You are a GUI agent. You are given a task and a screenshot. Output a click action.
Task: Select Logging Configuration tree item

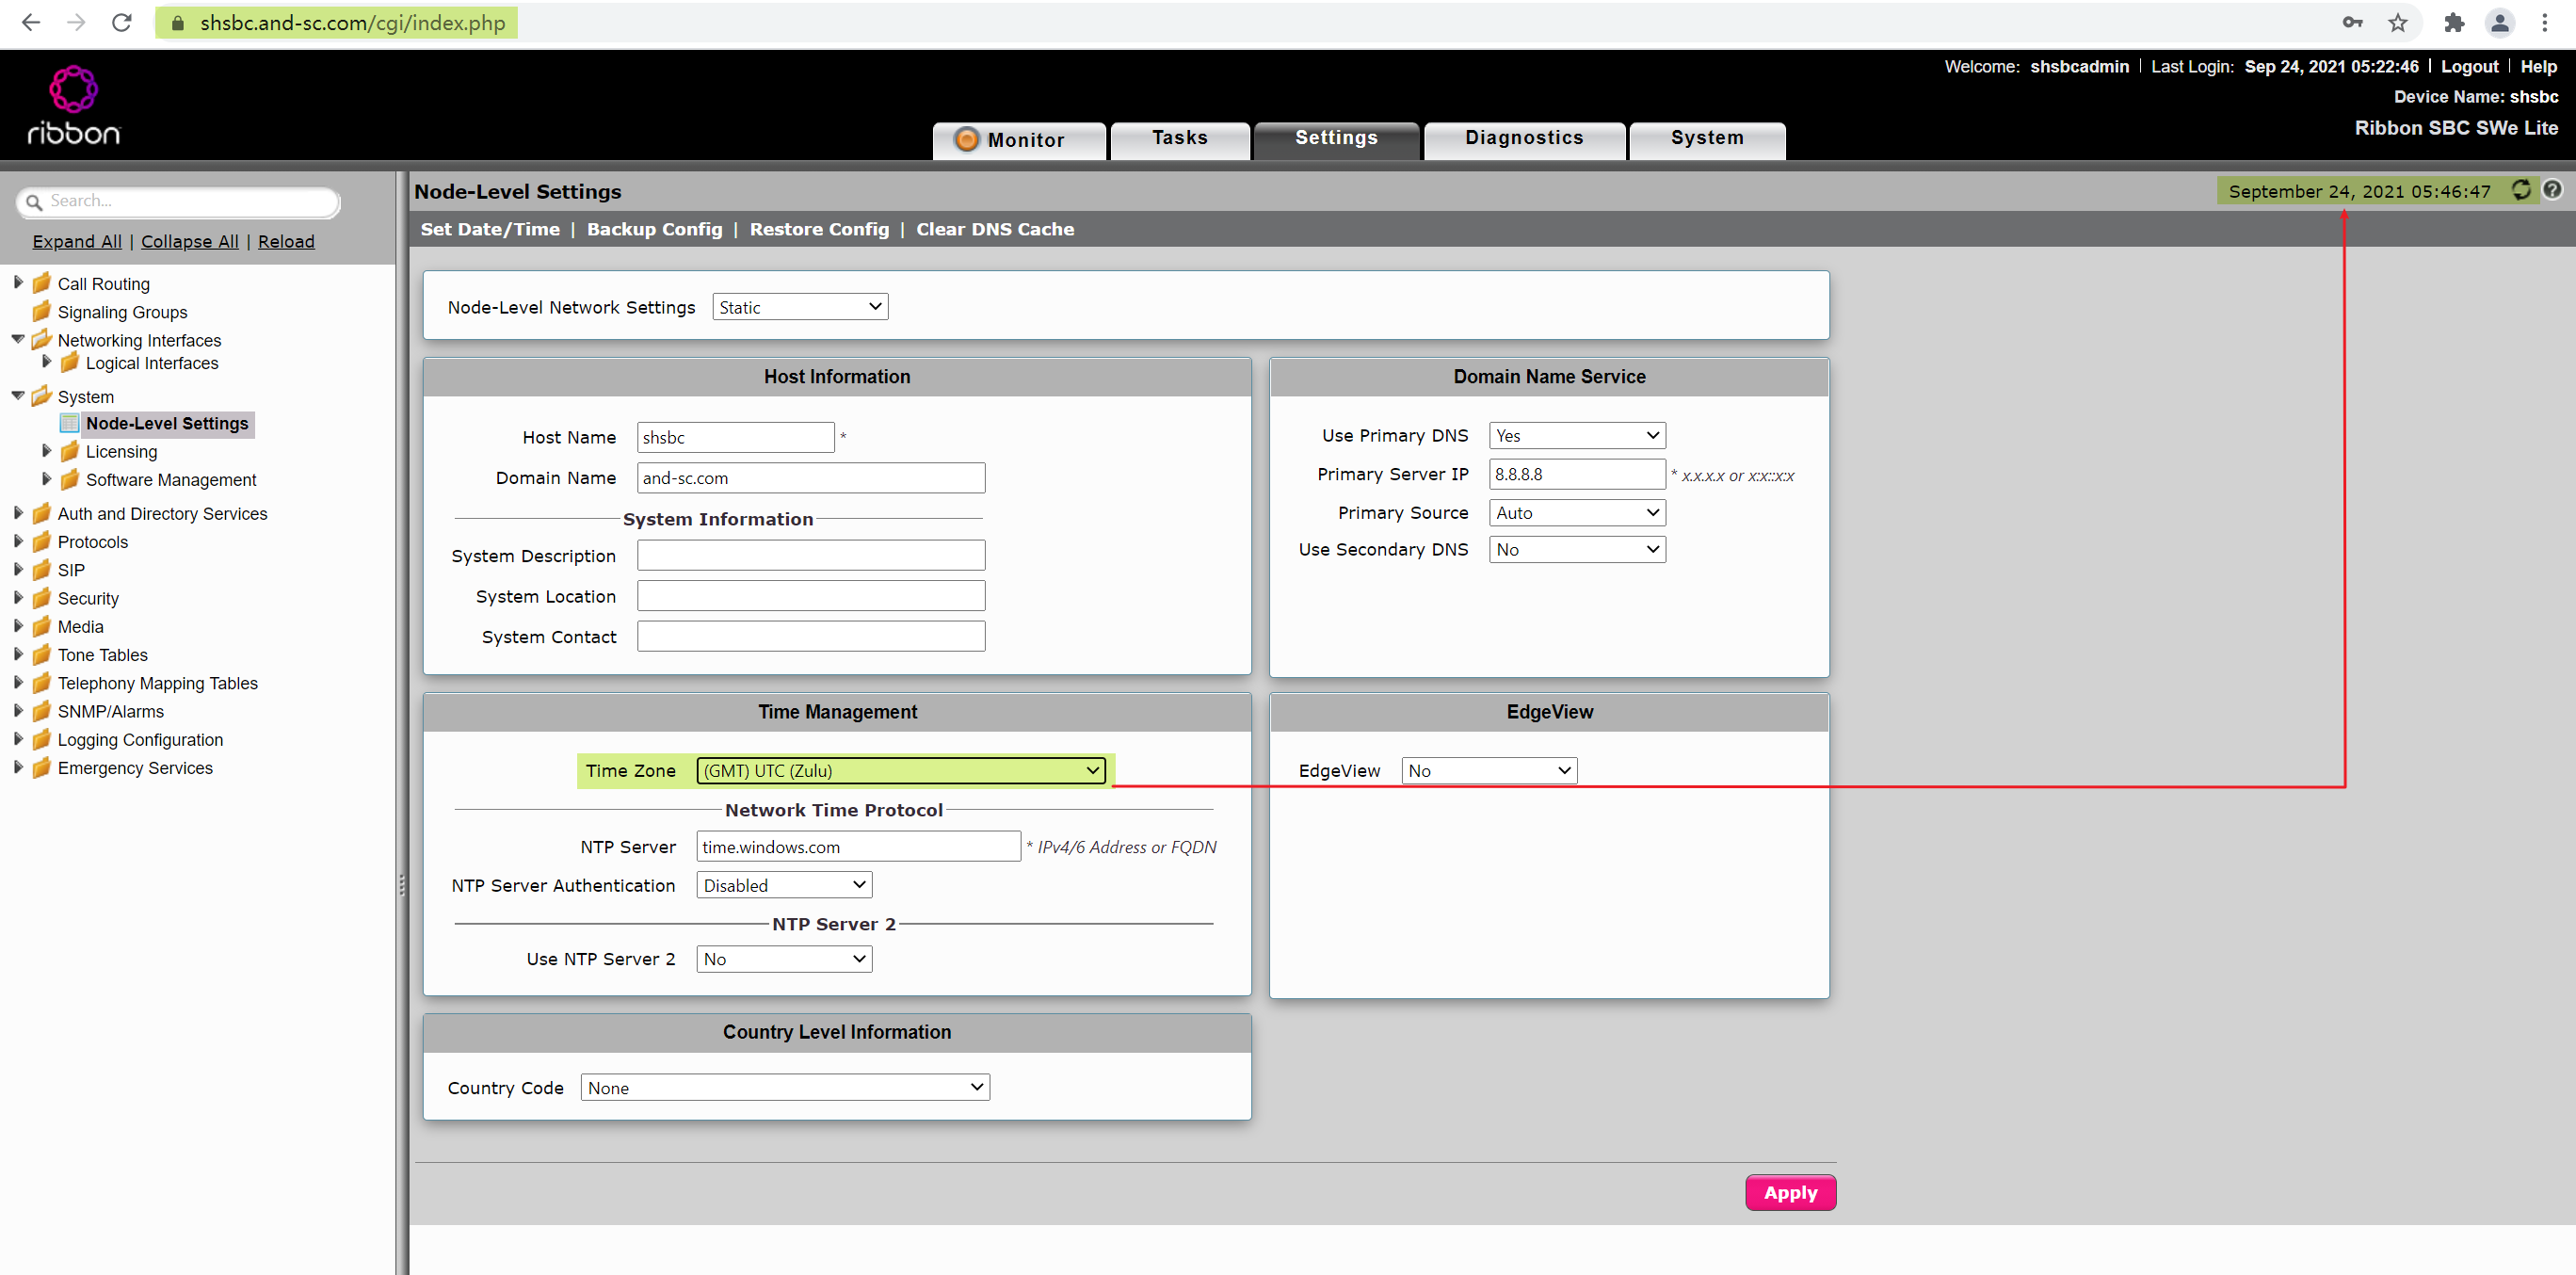[140, 739]
